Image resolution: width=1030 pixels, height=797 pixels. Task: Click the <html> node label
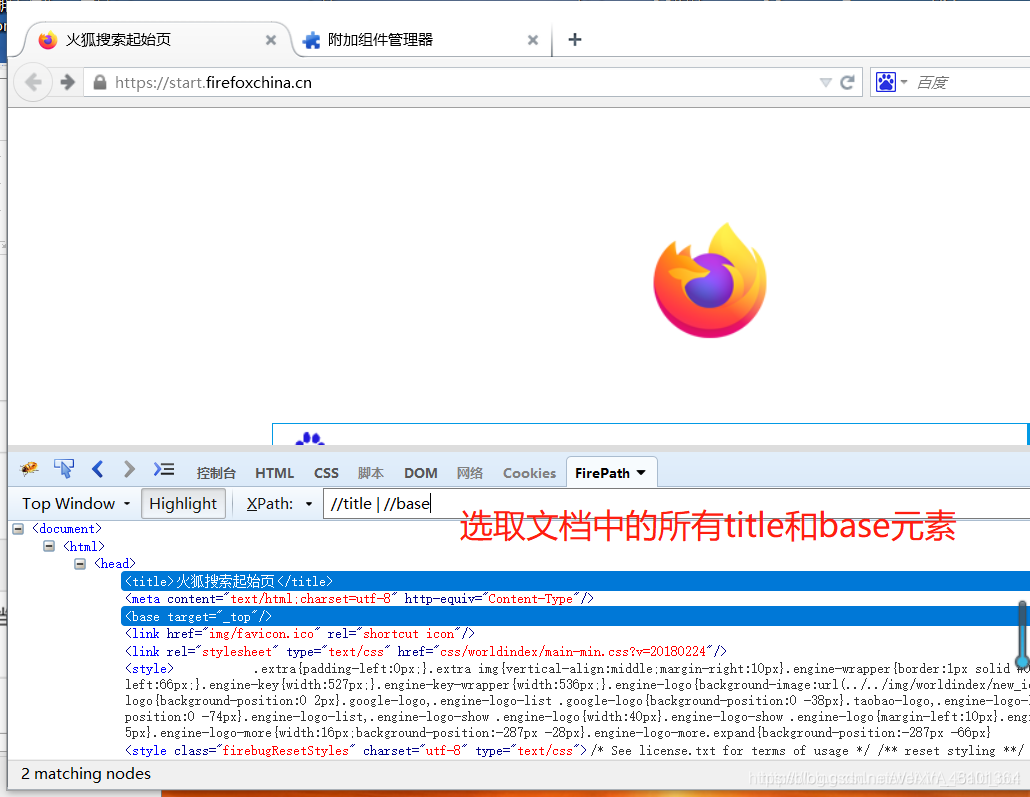(84, 546)
